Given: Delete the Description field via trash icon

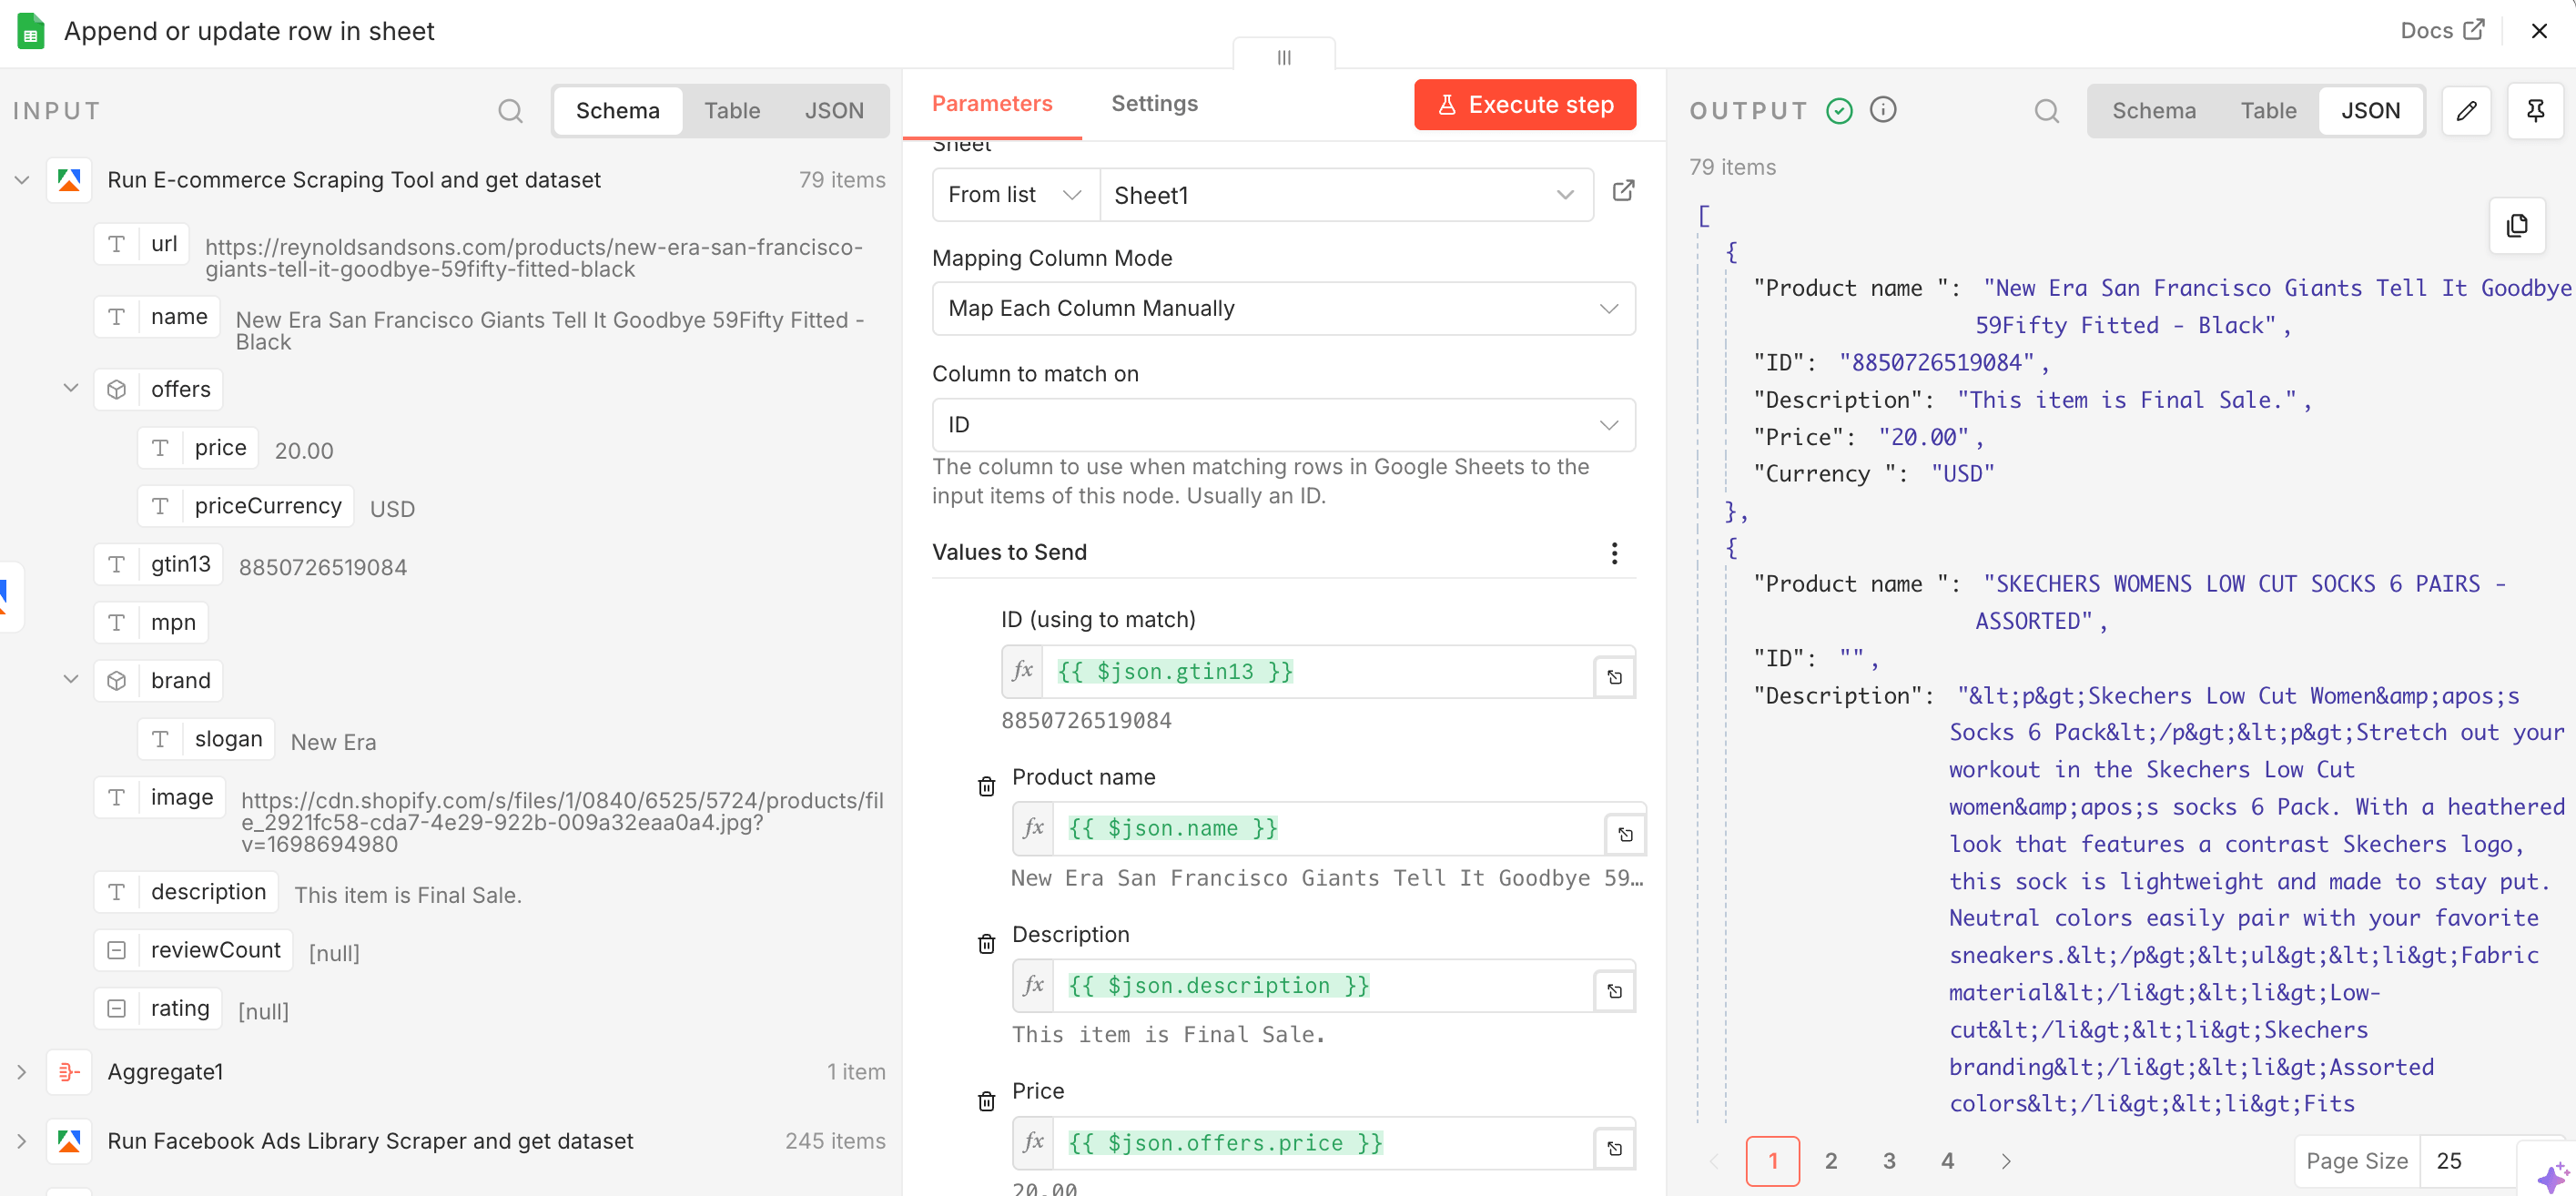Looking at the screenshot, I should click(x=986, y=943).
